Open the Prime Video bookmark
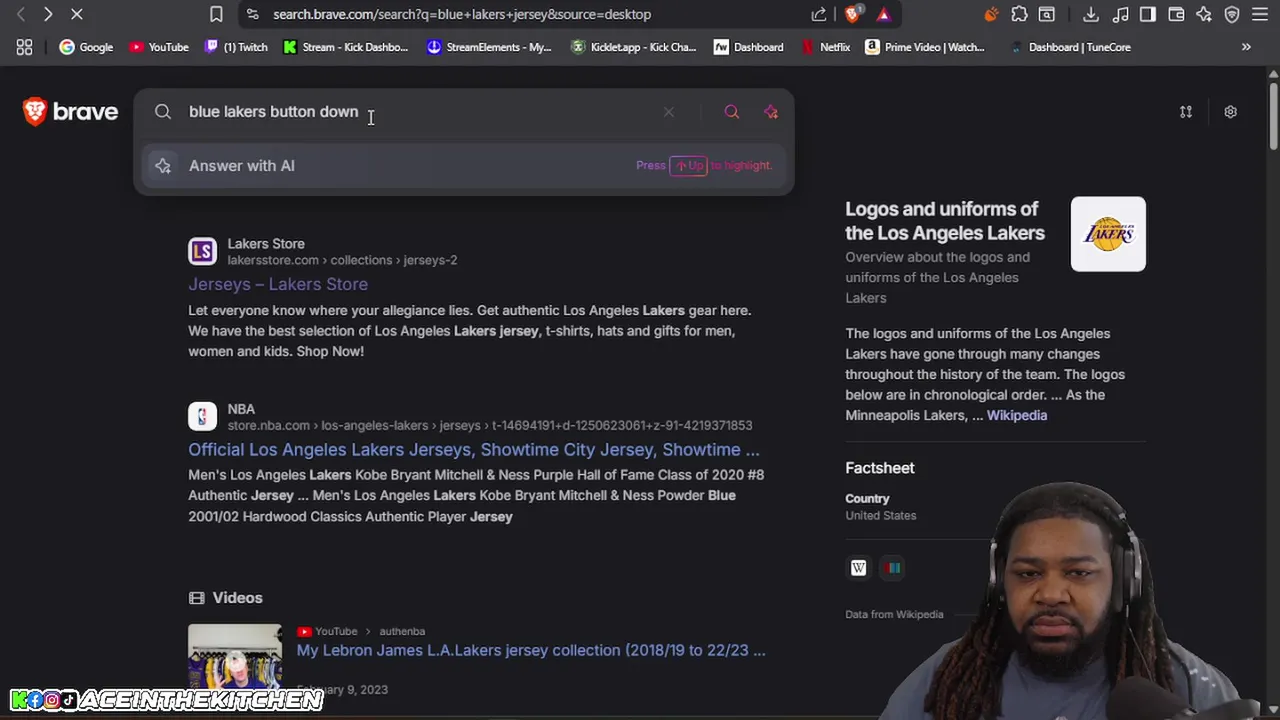The height and width of the screenshot is (720, 1280). coord(925,47)
